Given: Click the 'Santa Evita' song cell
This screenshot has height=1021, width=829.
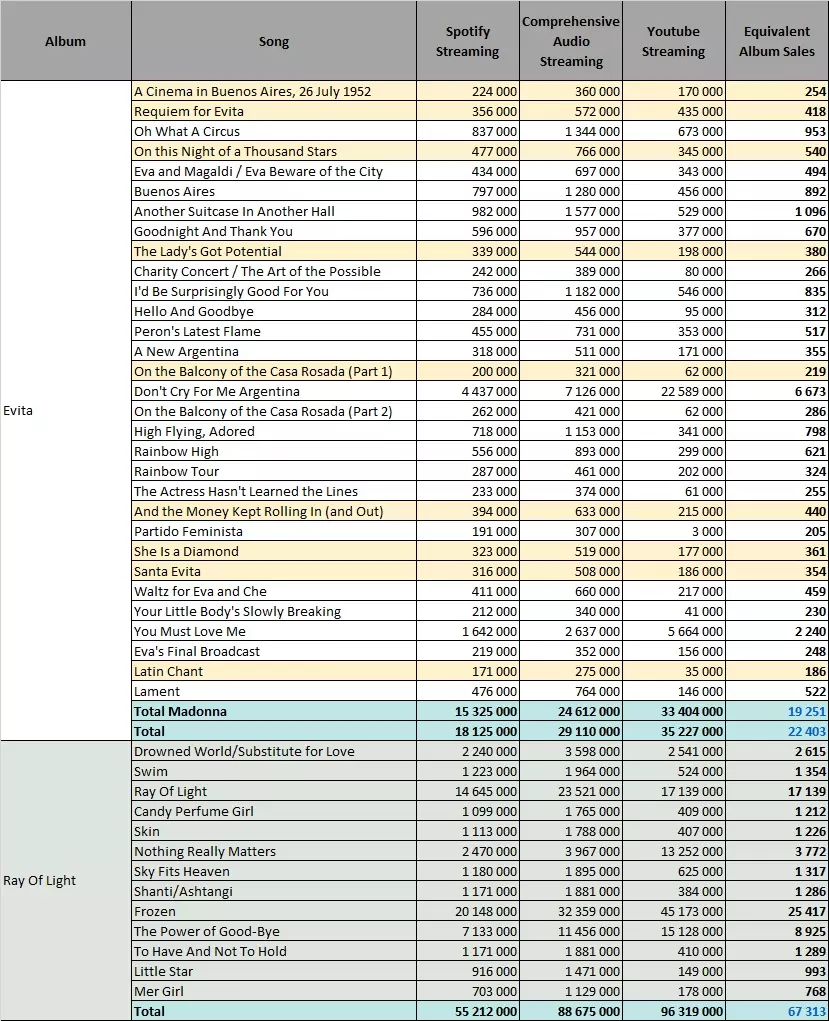Looking at the screenshot, I should (274, 572).
